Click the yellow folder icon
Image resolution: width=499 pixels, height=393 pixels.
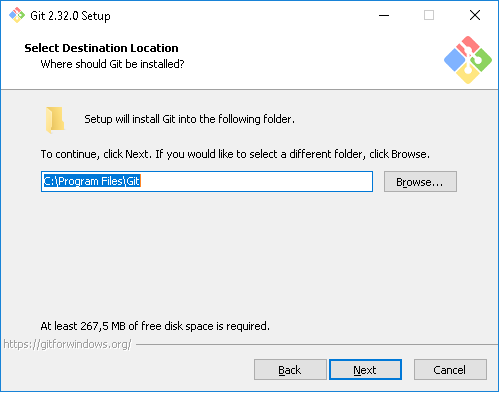(55, 120)
